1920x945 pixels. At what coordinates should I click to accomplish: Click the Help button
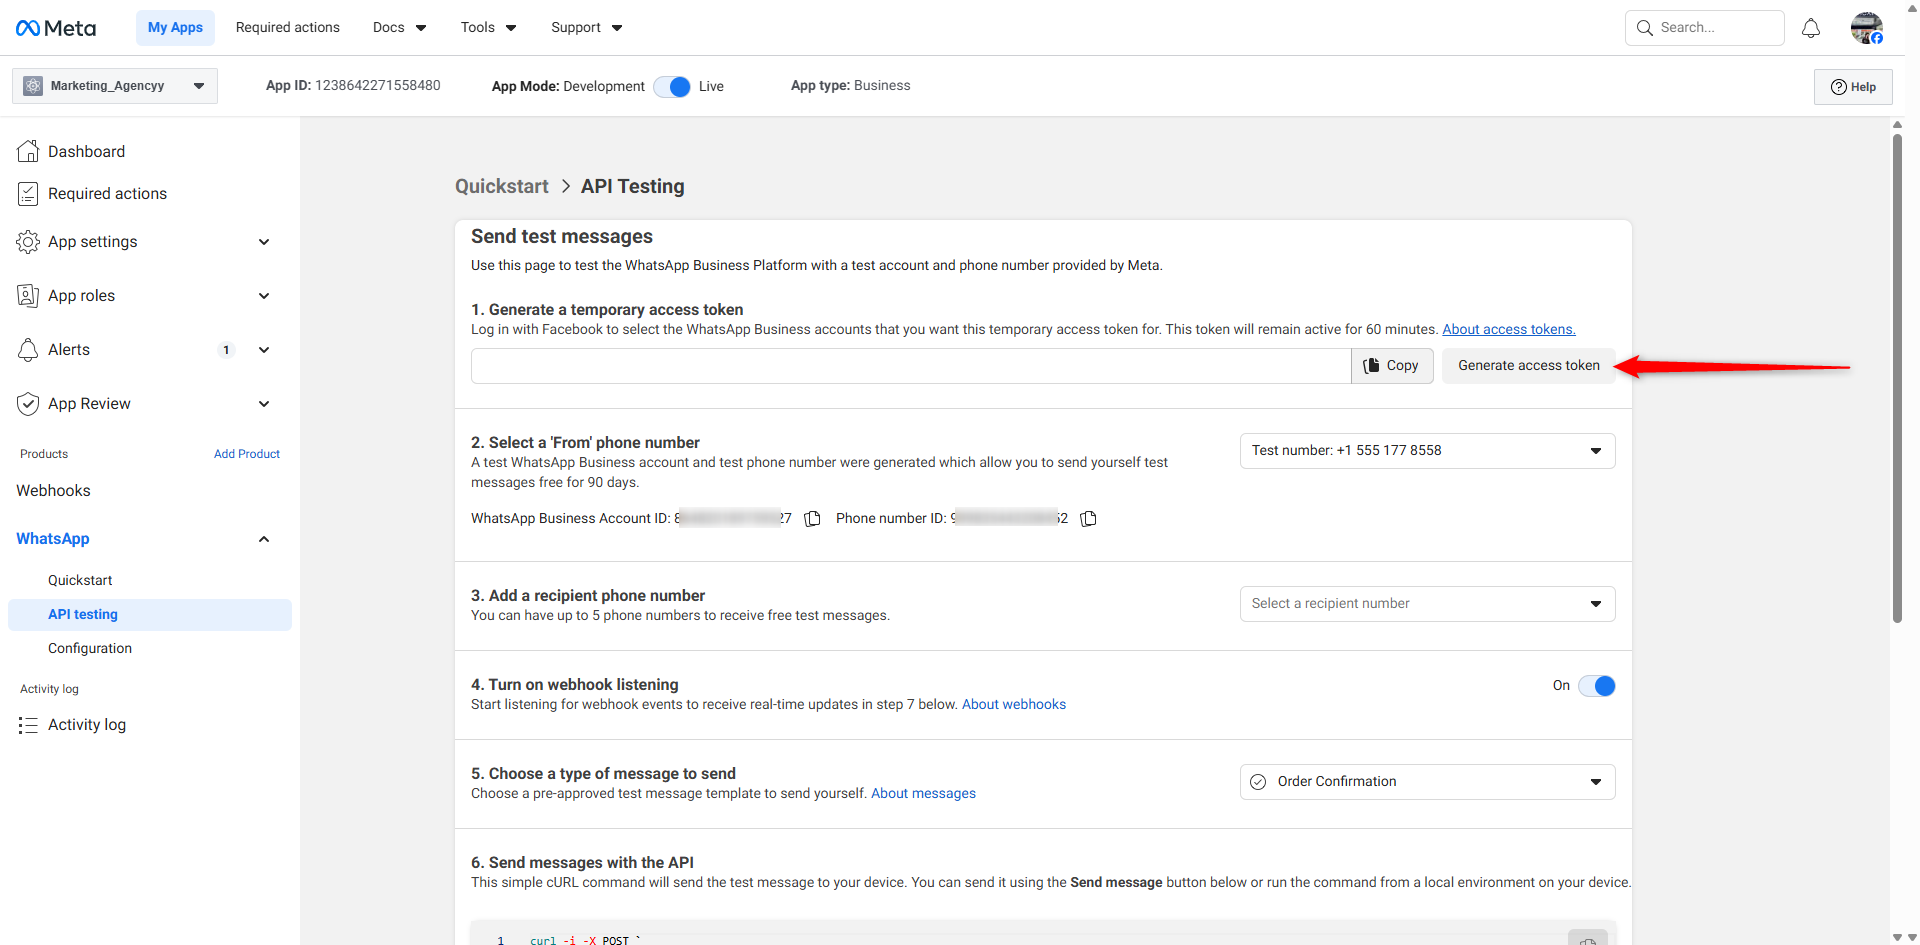(x=1853, y=87)
